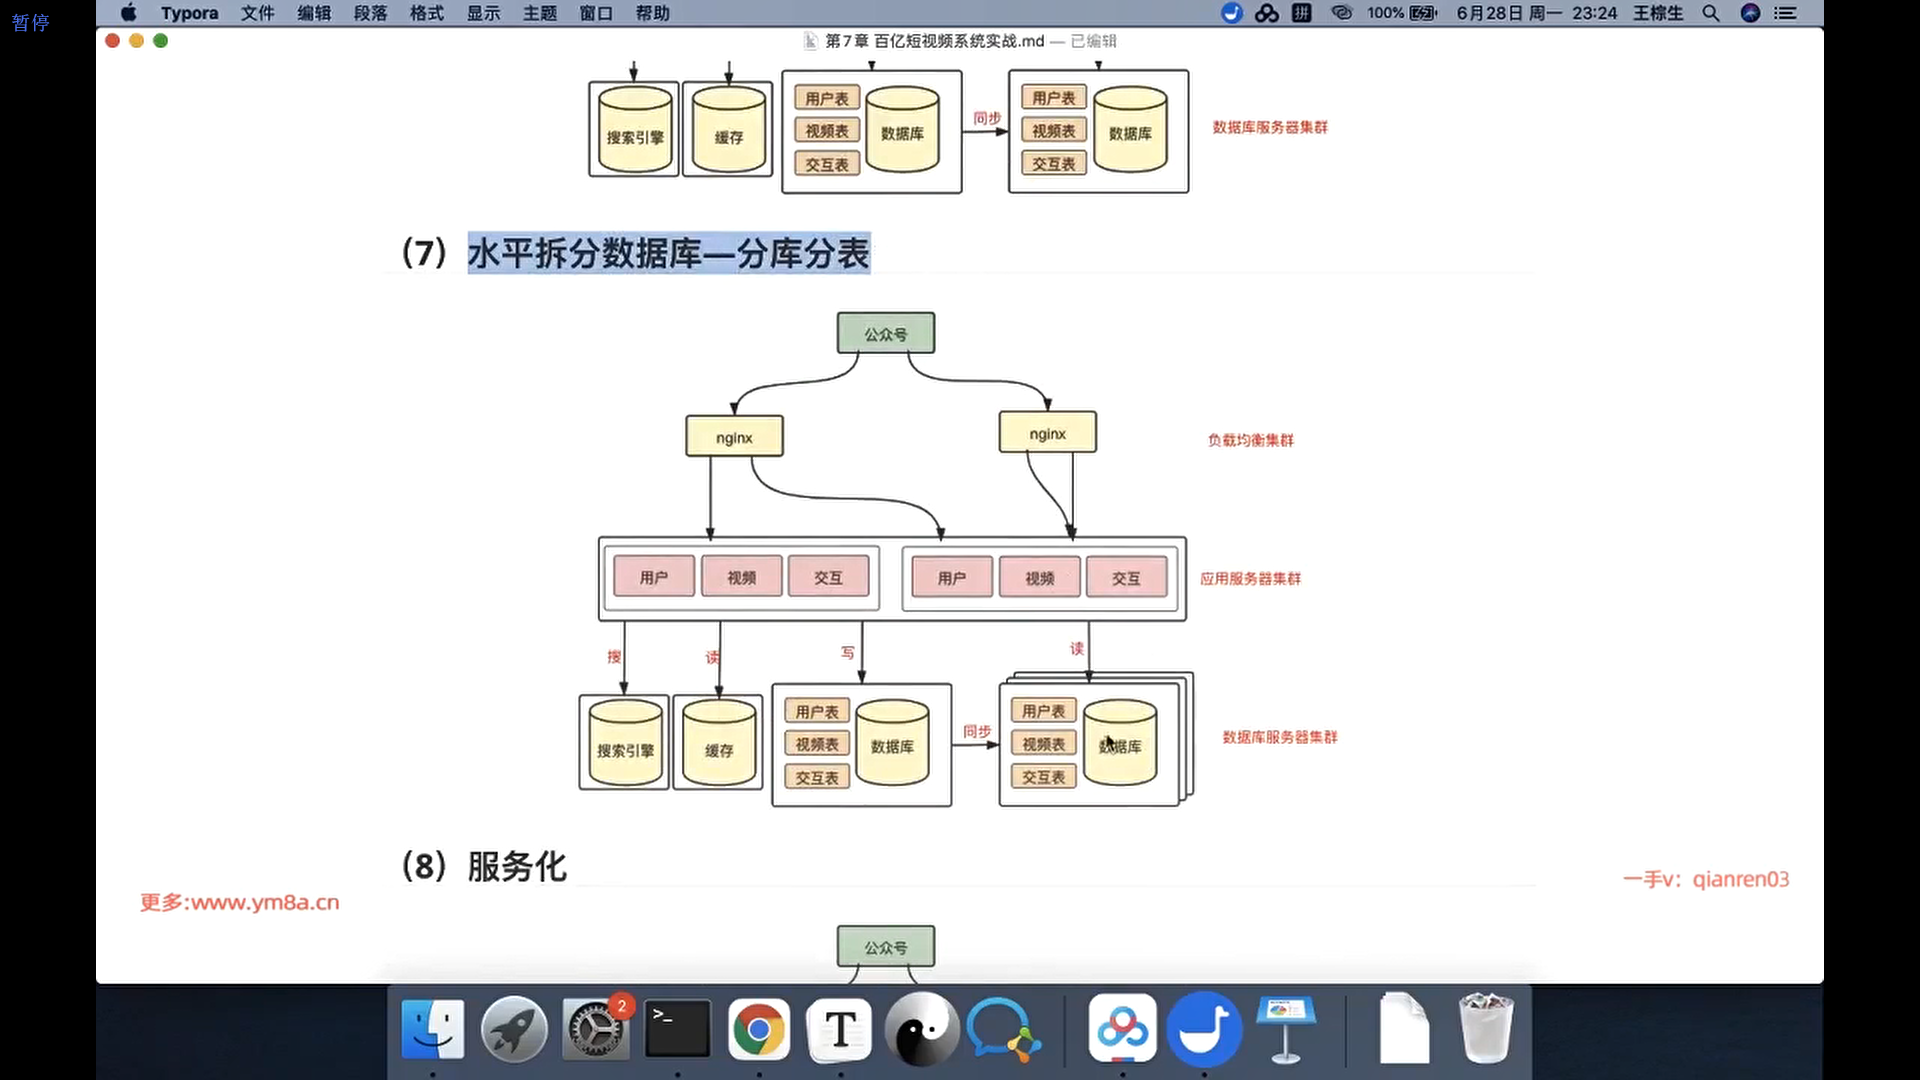The width and height of the screenshot is (1920, 1080).
Task: Open Google Chrome from the dock
Action: click(759, 1028)
